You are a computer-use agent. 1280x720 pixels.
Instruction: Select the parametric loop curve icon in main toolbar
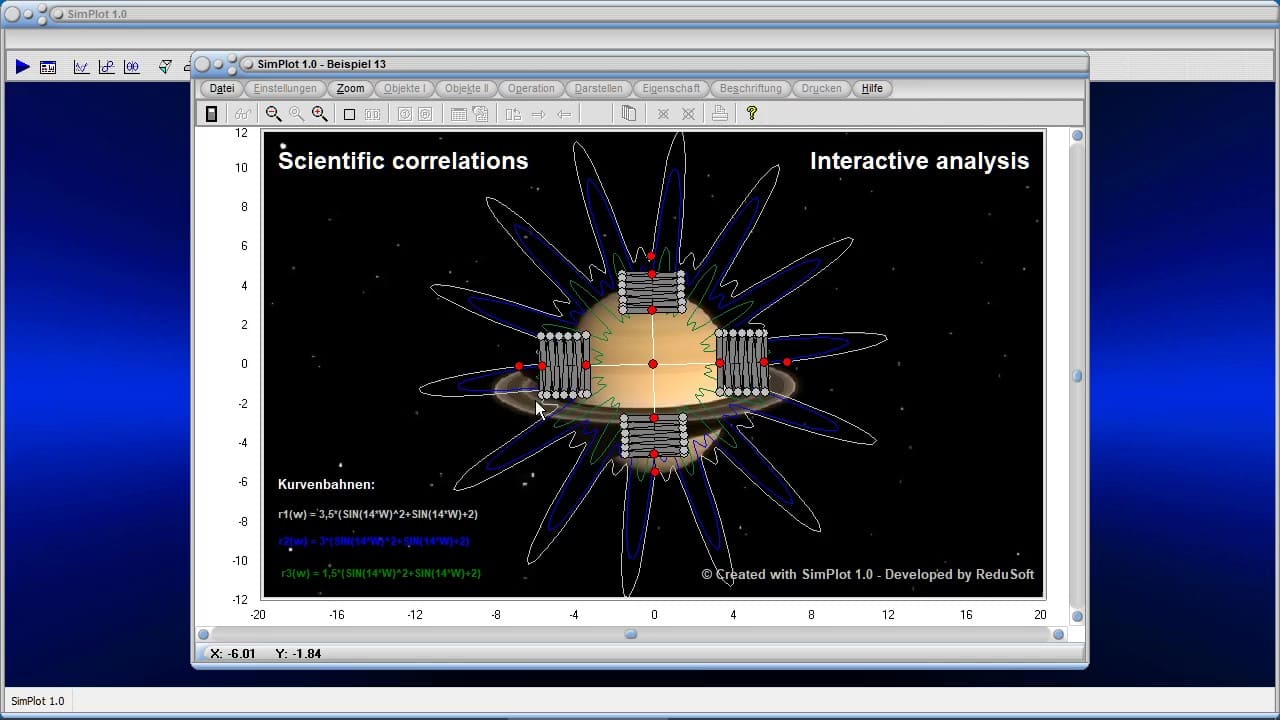(x=106, y=67)
